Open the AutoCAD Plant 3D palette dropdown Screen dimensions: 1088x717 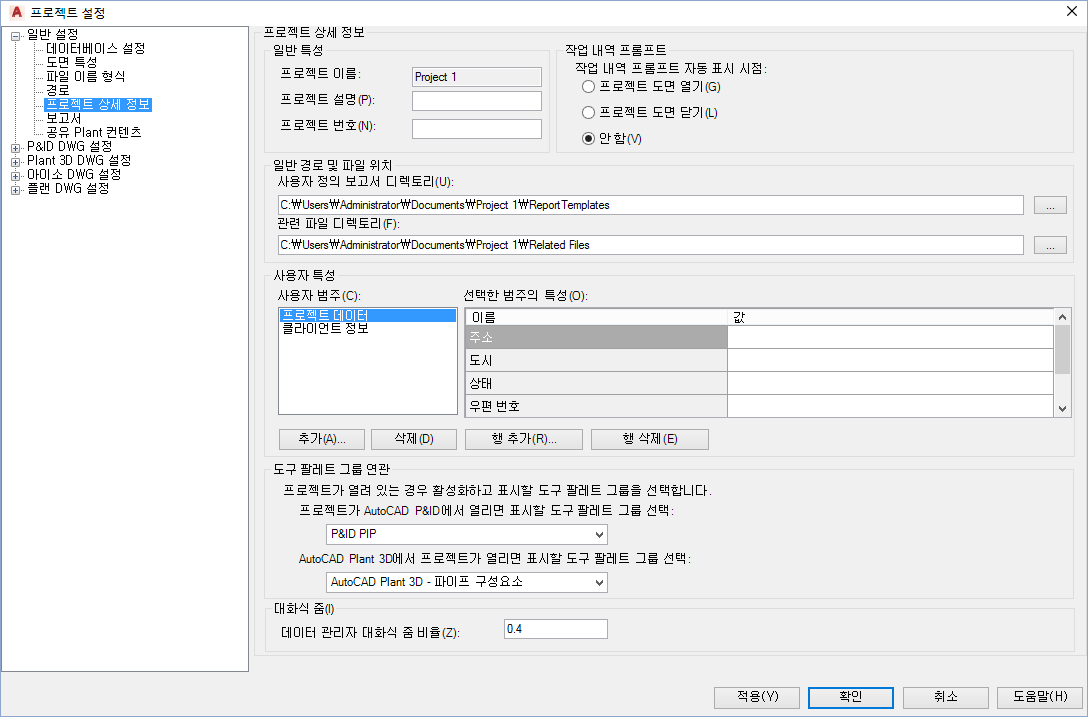tap(600, 582)
